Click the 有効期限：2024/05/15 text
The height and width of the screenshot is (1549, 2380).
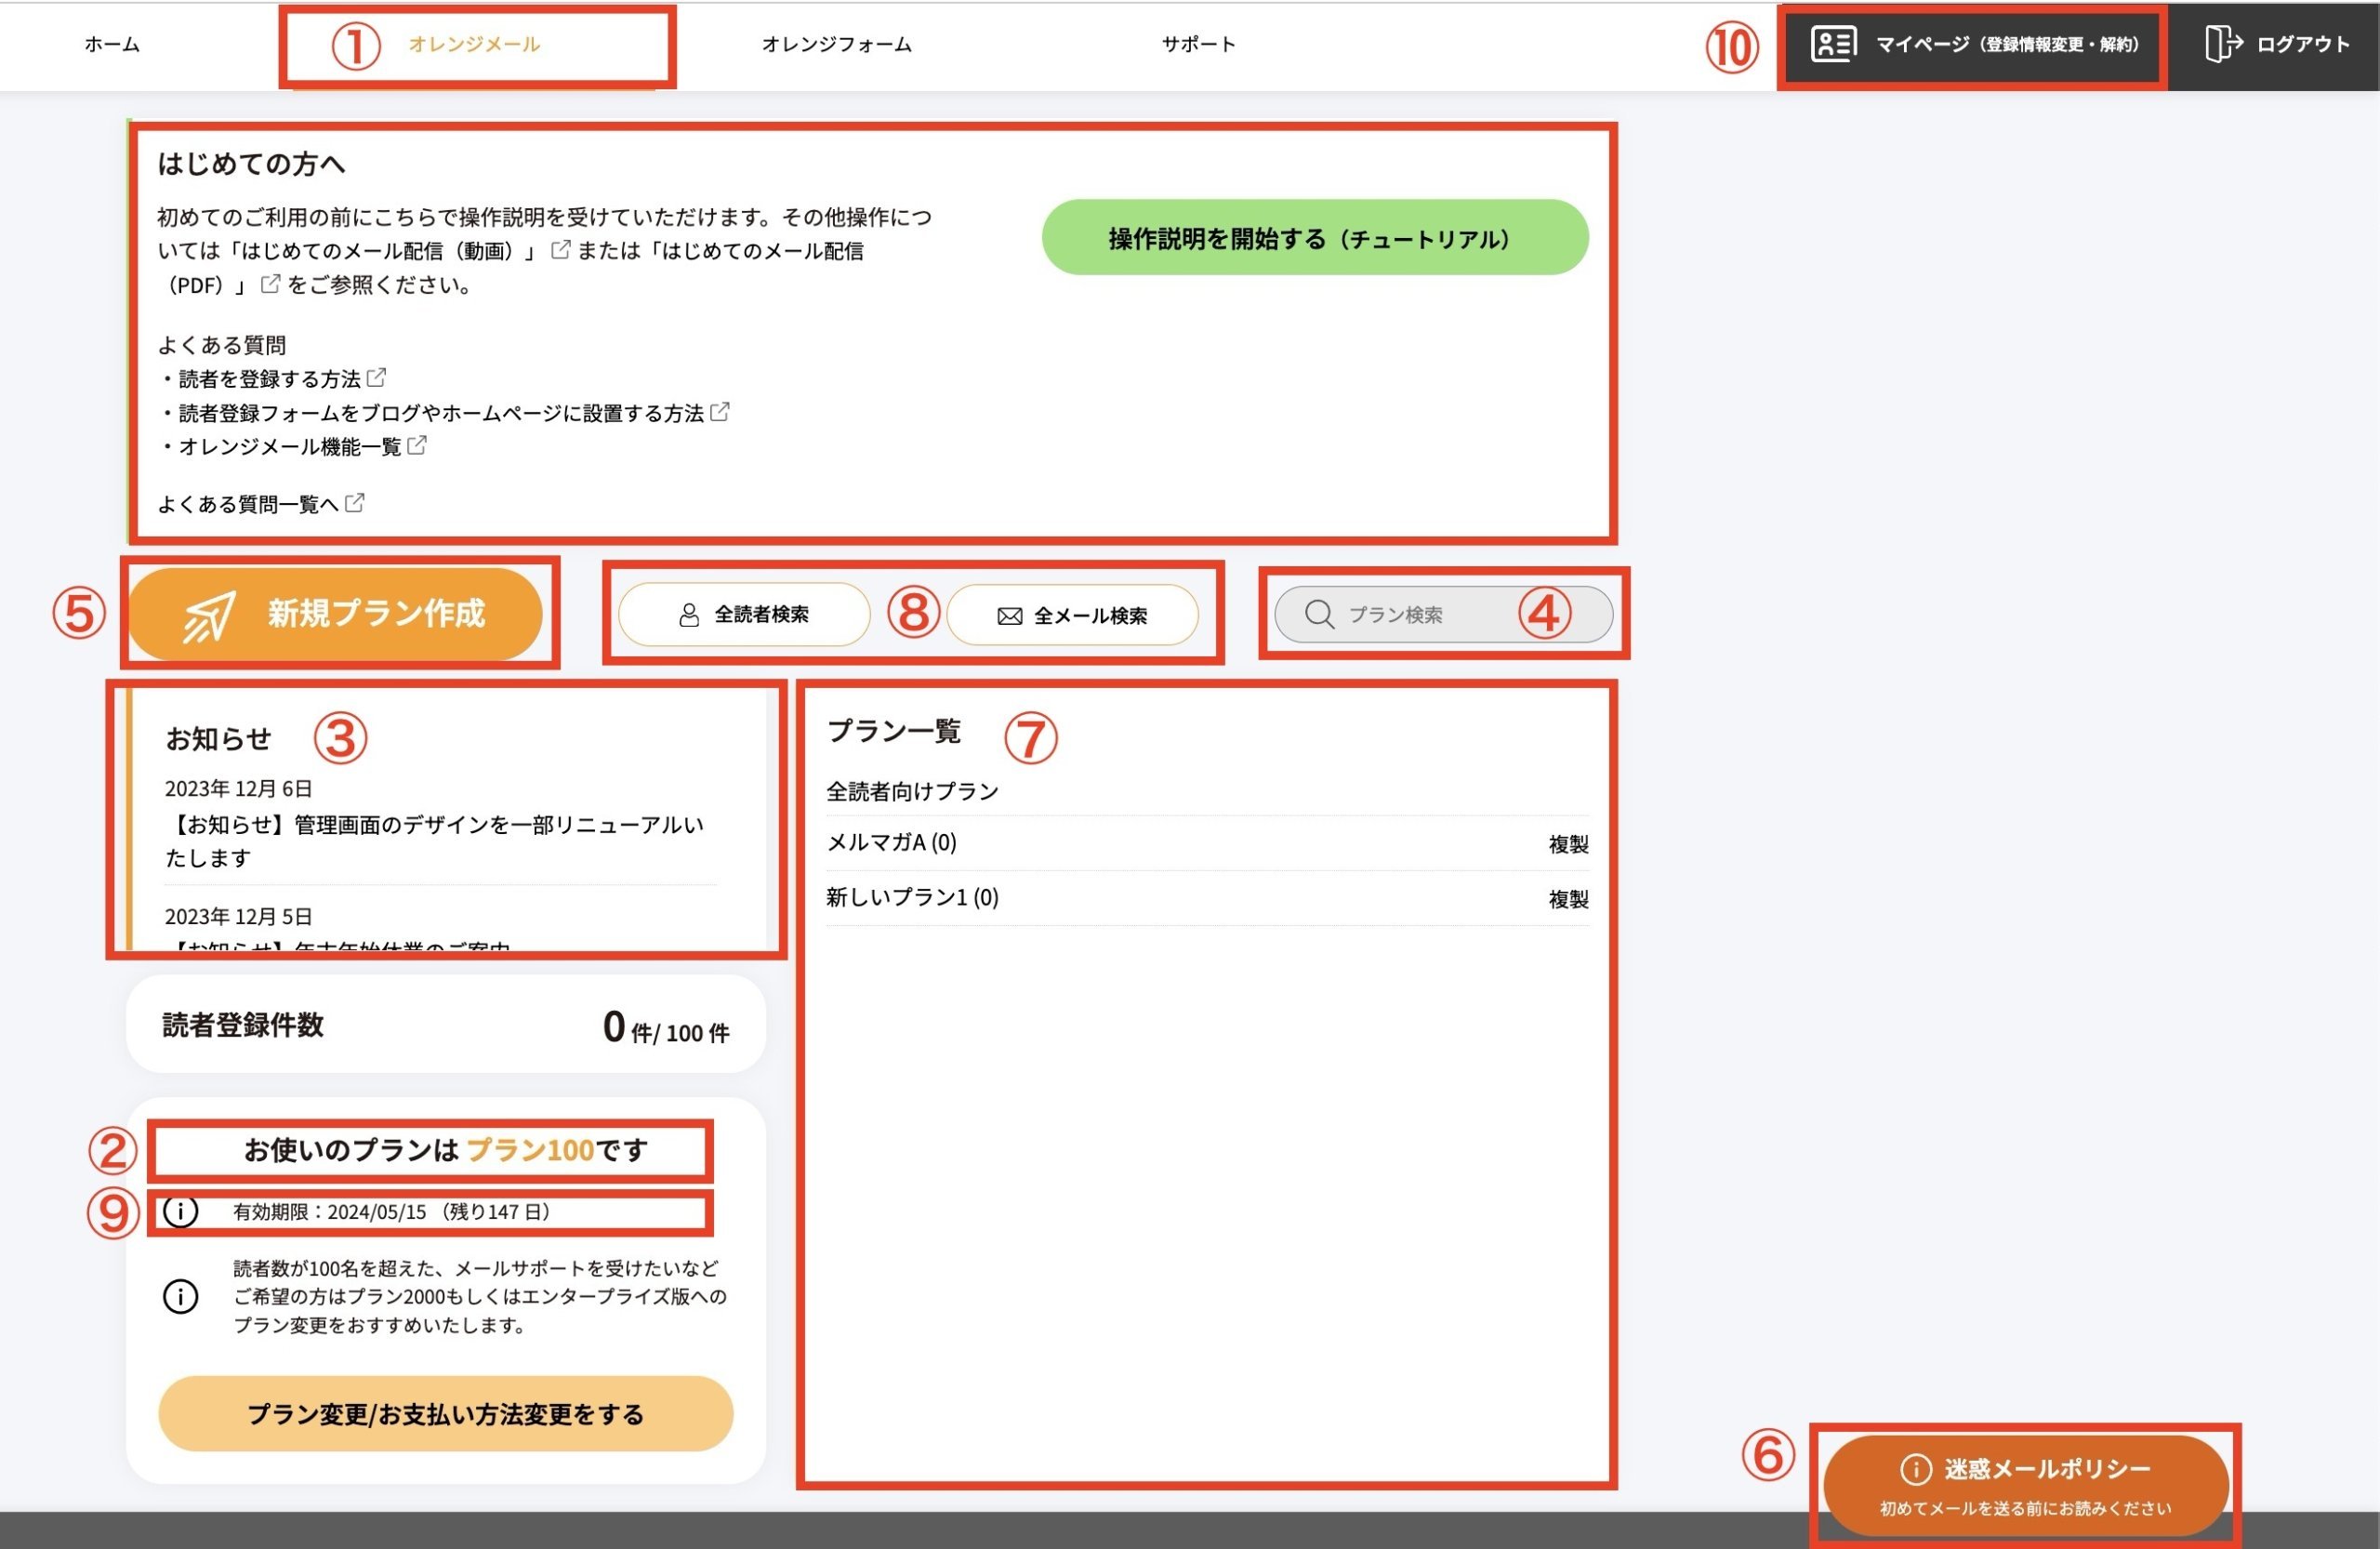(392, 1212)
